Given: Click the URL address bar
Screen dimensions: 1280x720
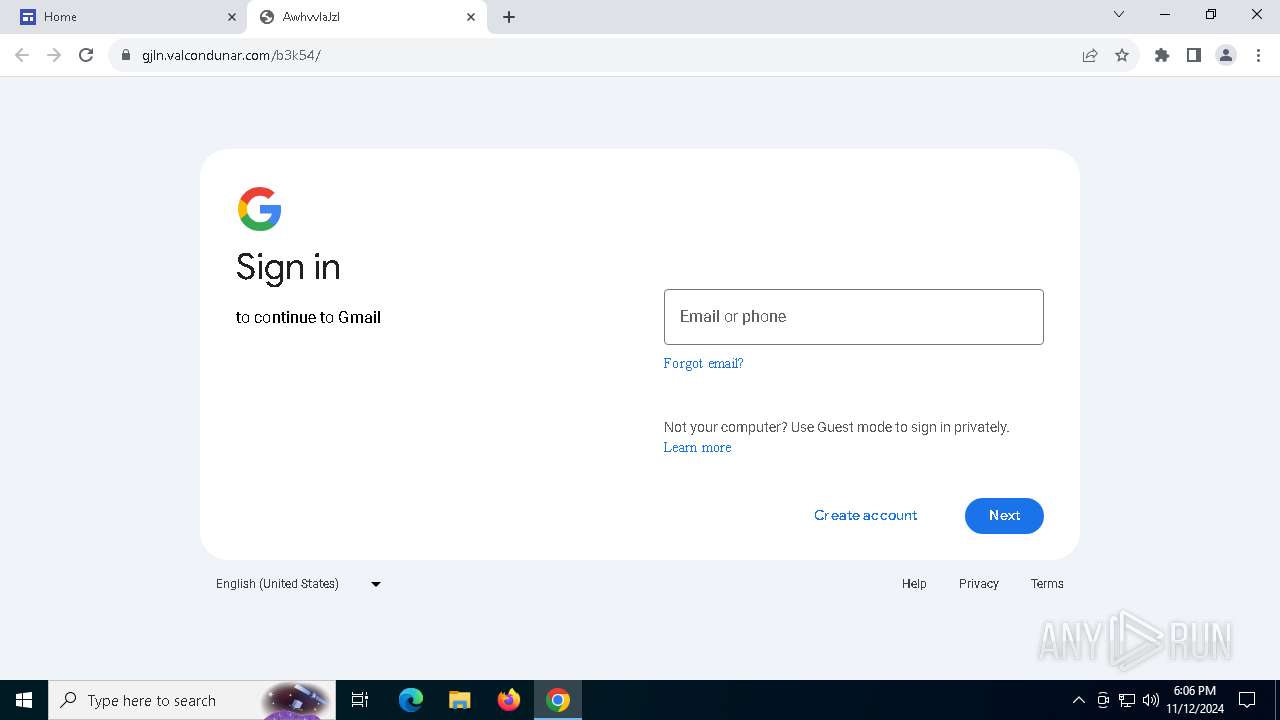Looking at the screenshot, I should coord(600,55).
